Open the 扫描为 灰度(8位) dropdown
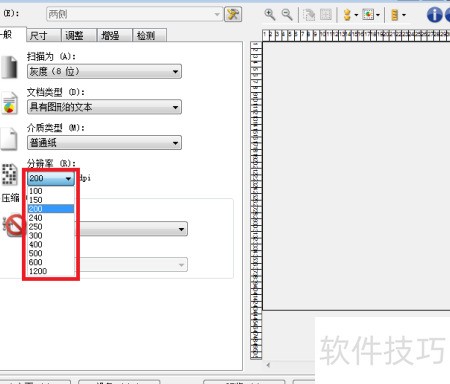This screenshot has height=384, width=450. pyautogui.click(x=104, y=71)
